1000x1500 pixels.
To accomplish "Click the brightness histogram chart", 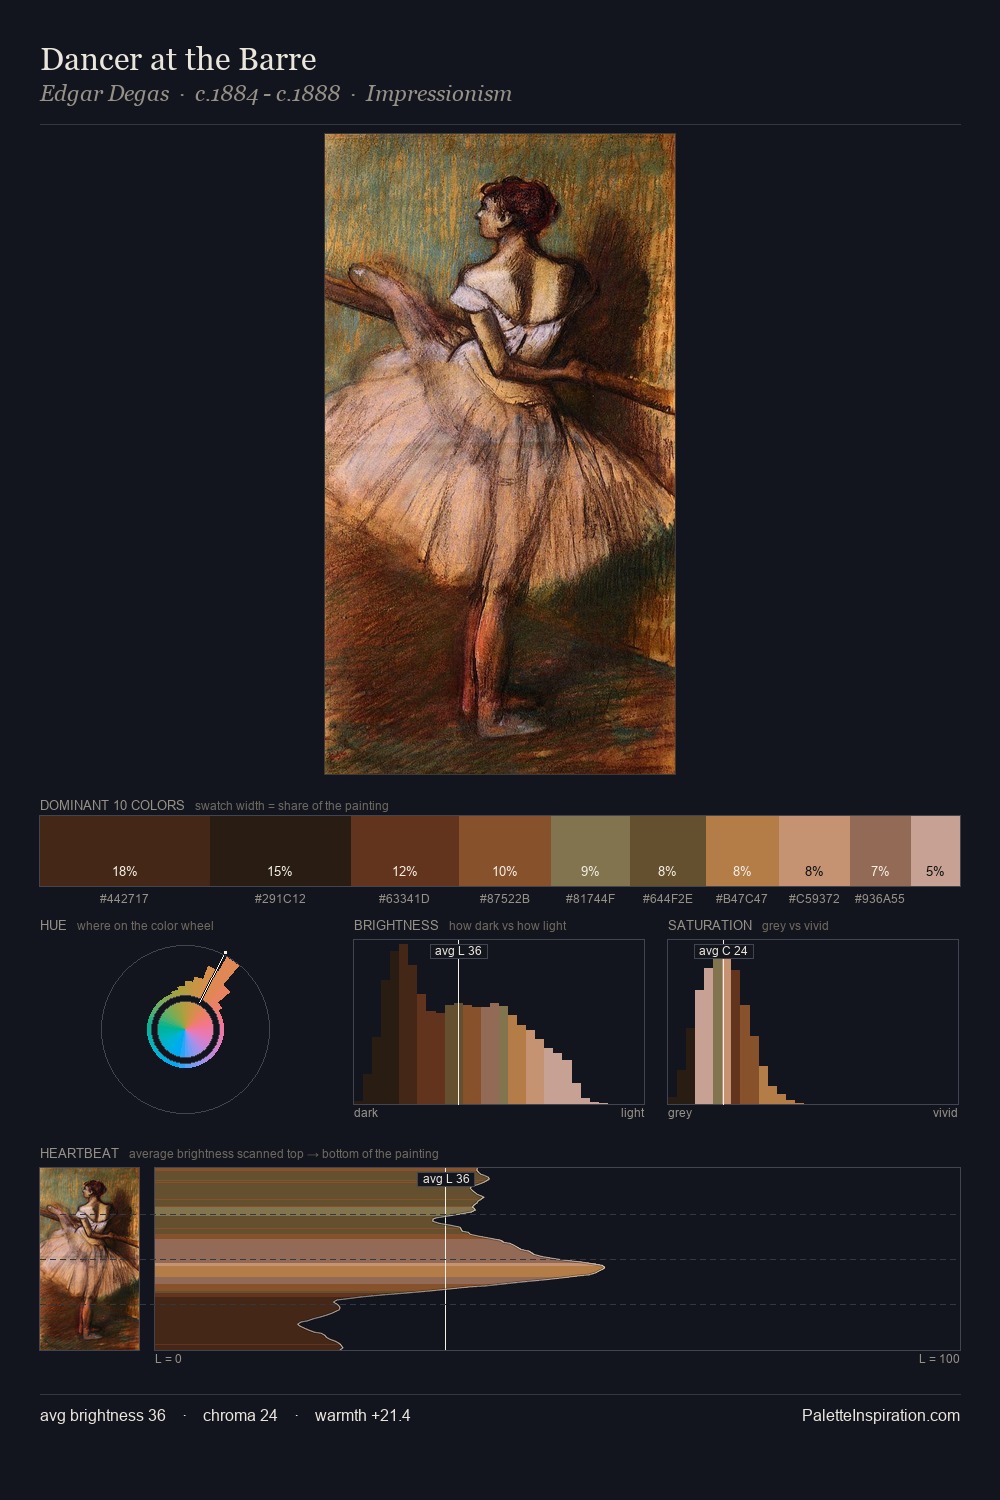I will coord(499,1022).
